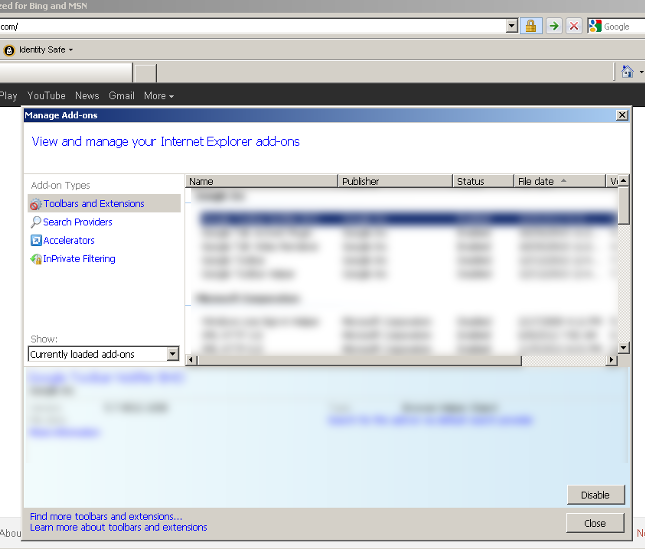The image size is (645, 549).
Task: Click the Identity Safe toolbar icon
Action: (9, 50)
